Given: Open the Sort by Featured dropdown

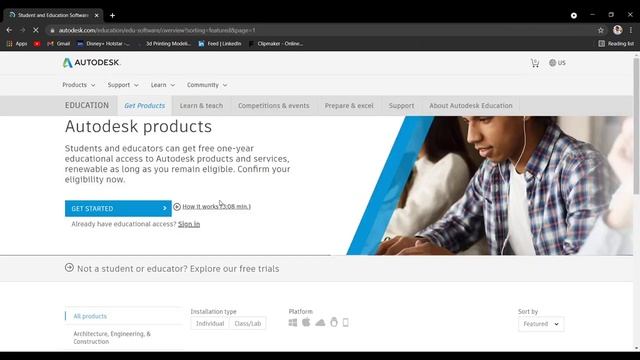Looking at the screenshot, I should [541, 324].
